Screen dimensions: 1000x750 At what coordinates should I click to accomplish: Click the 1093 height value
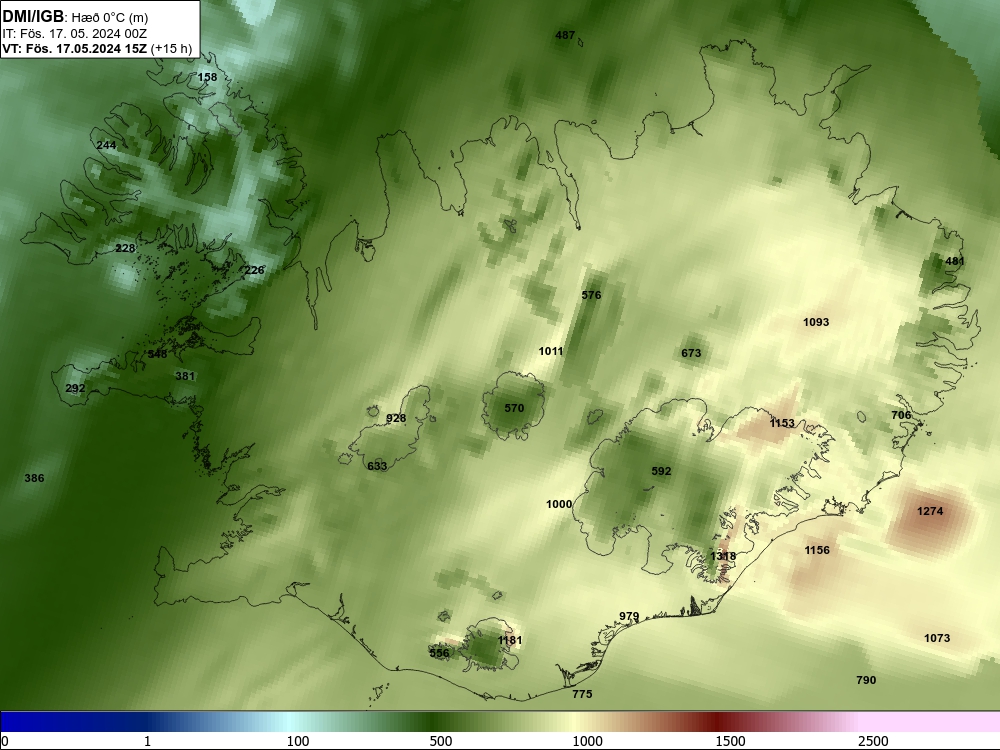tap(816, 323)
